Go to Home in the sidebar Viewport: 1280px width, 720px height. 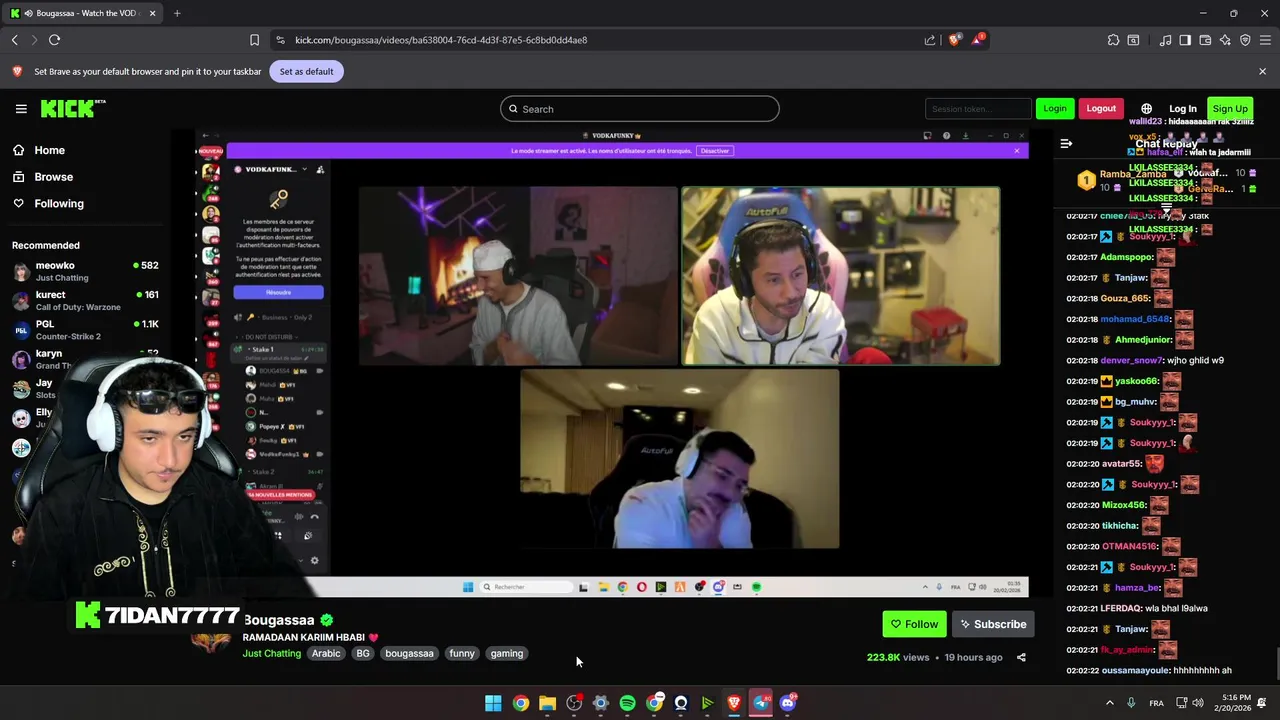click(49, 150)
